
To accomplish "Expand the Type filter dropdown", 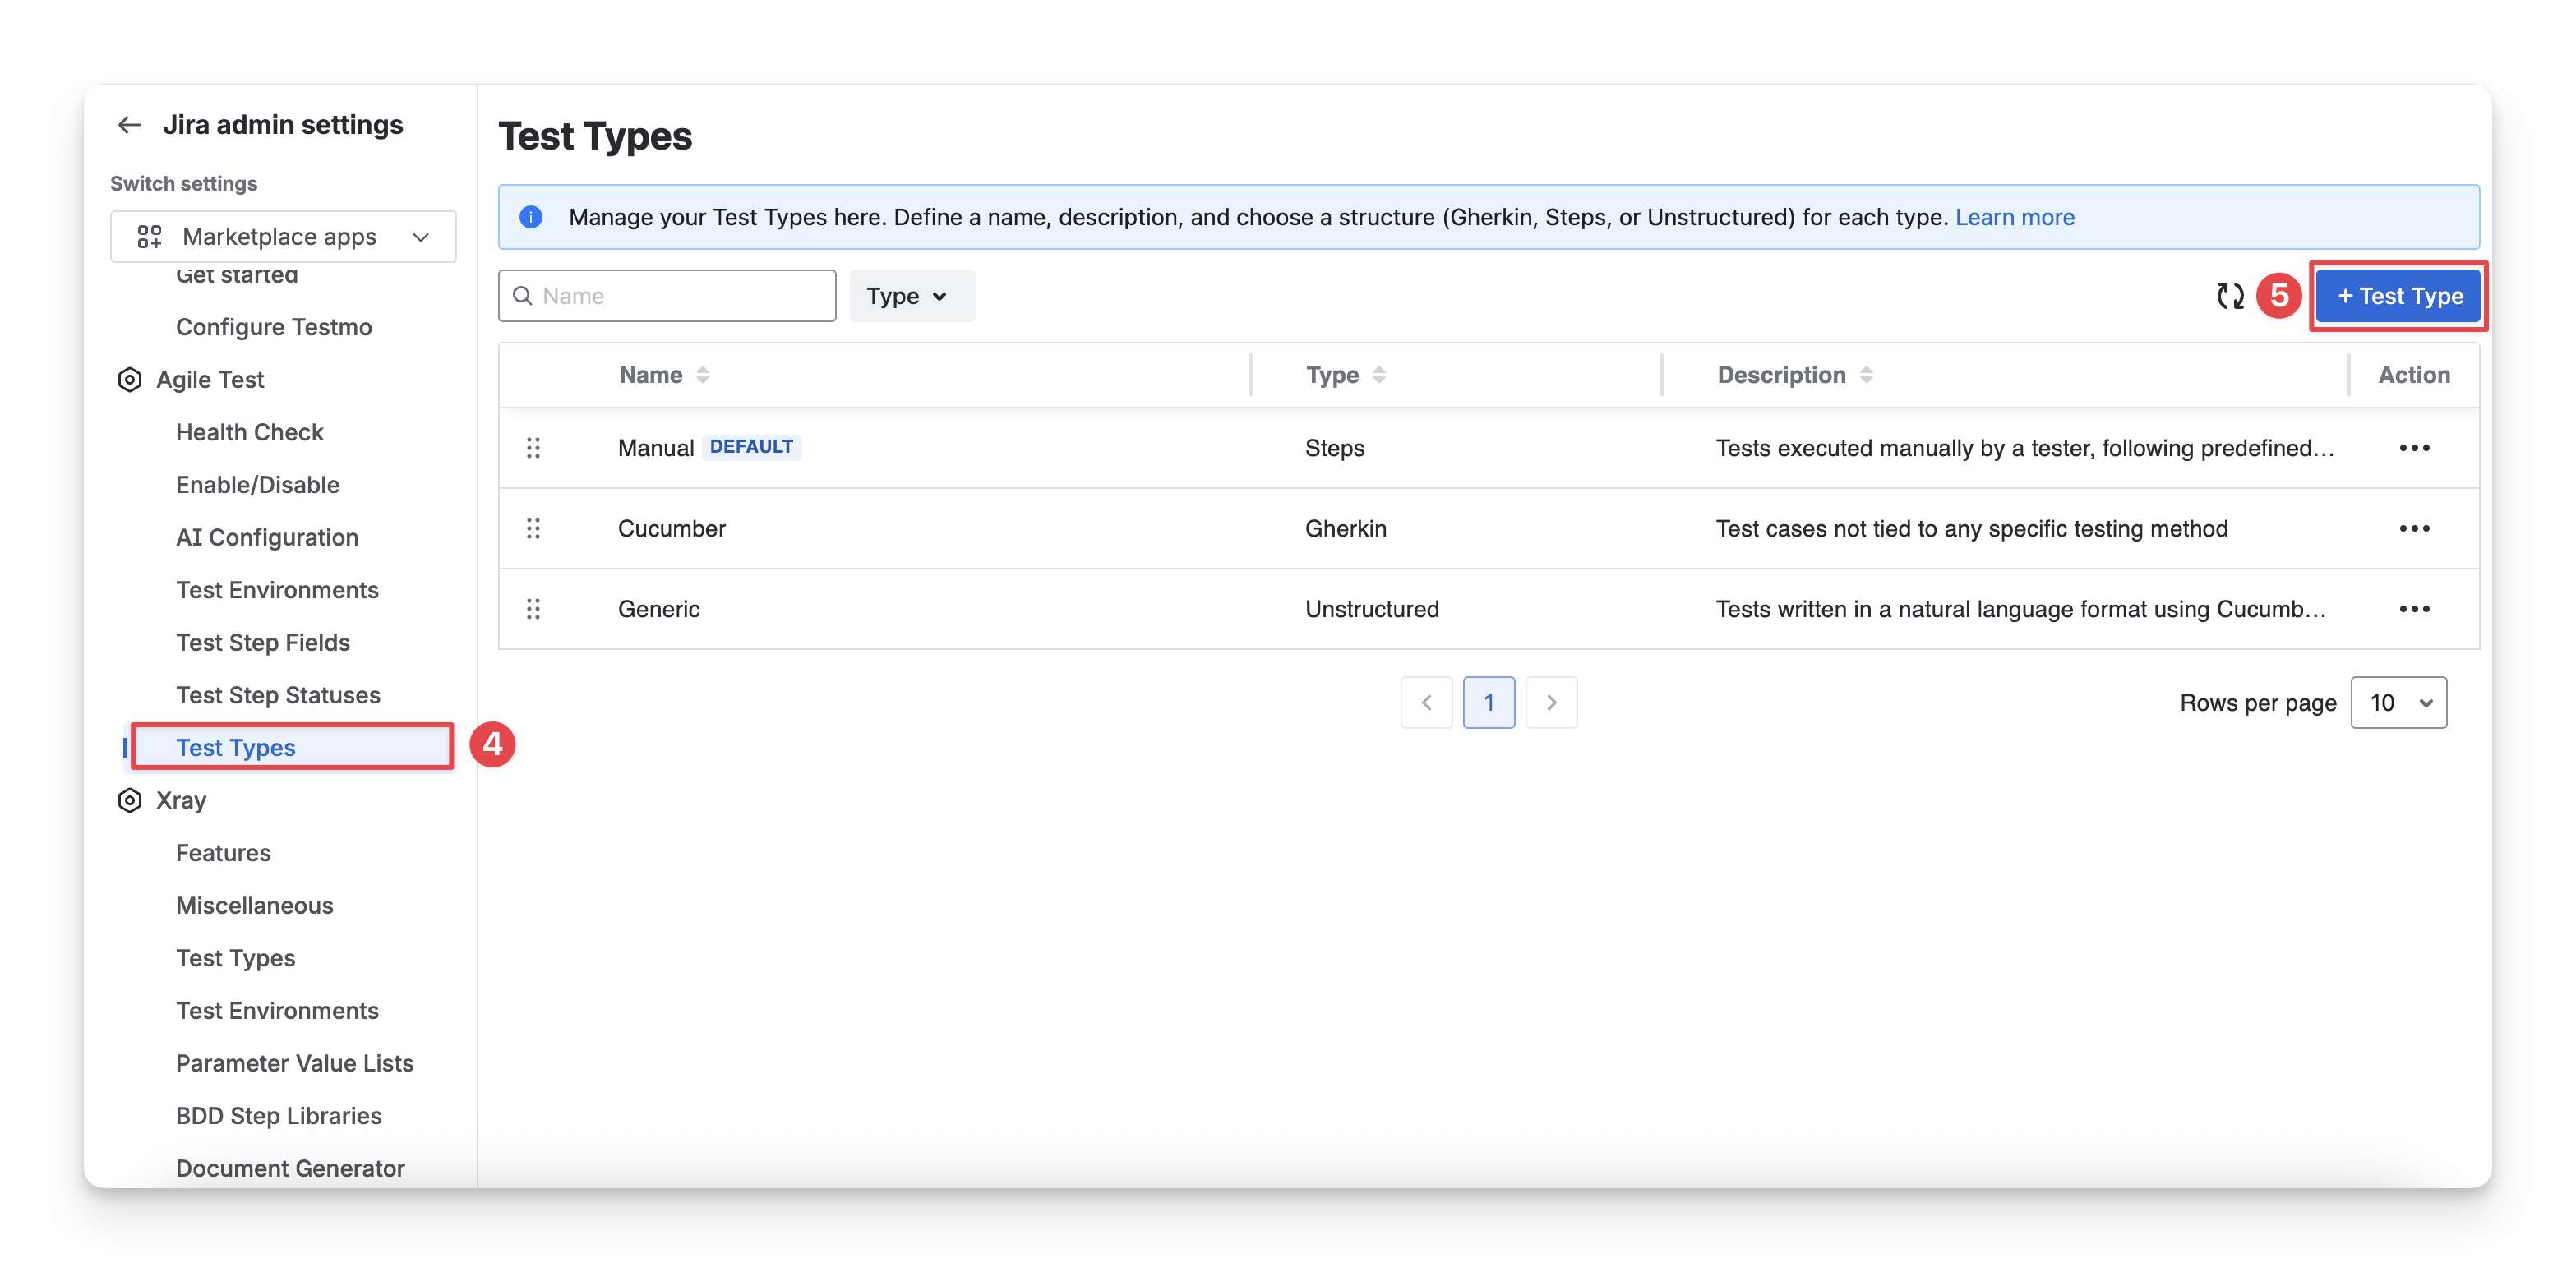I will click(911, 296).
